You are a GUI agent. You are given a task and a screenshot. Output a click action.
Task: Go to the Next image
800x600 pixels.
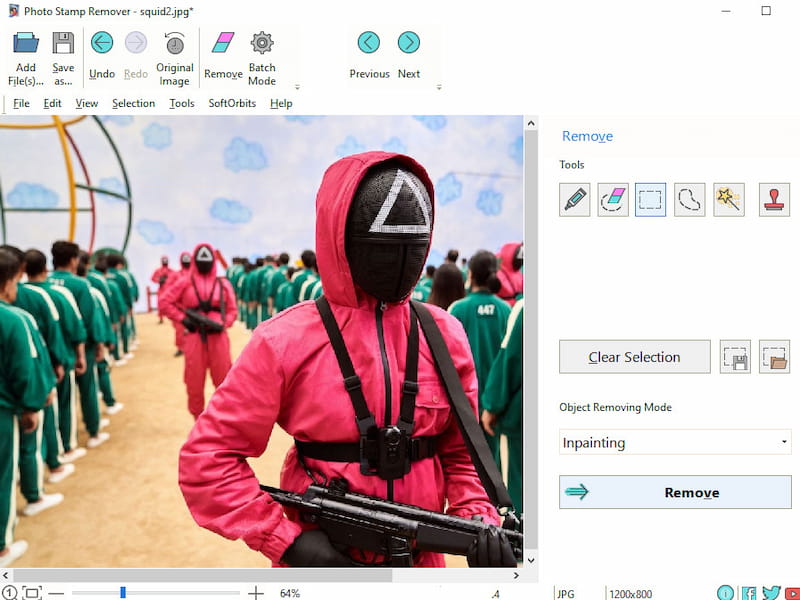[409, 42]
